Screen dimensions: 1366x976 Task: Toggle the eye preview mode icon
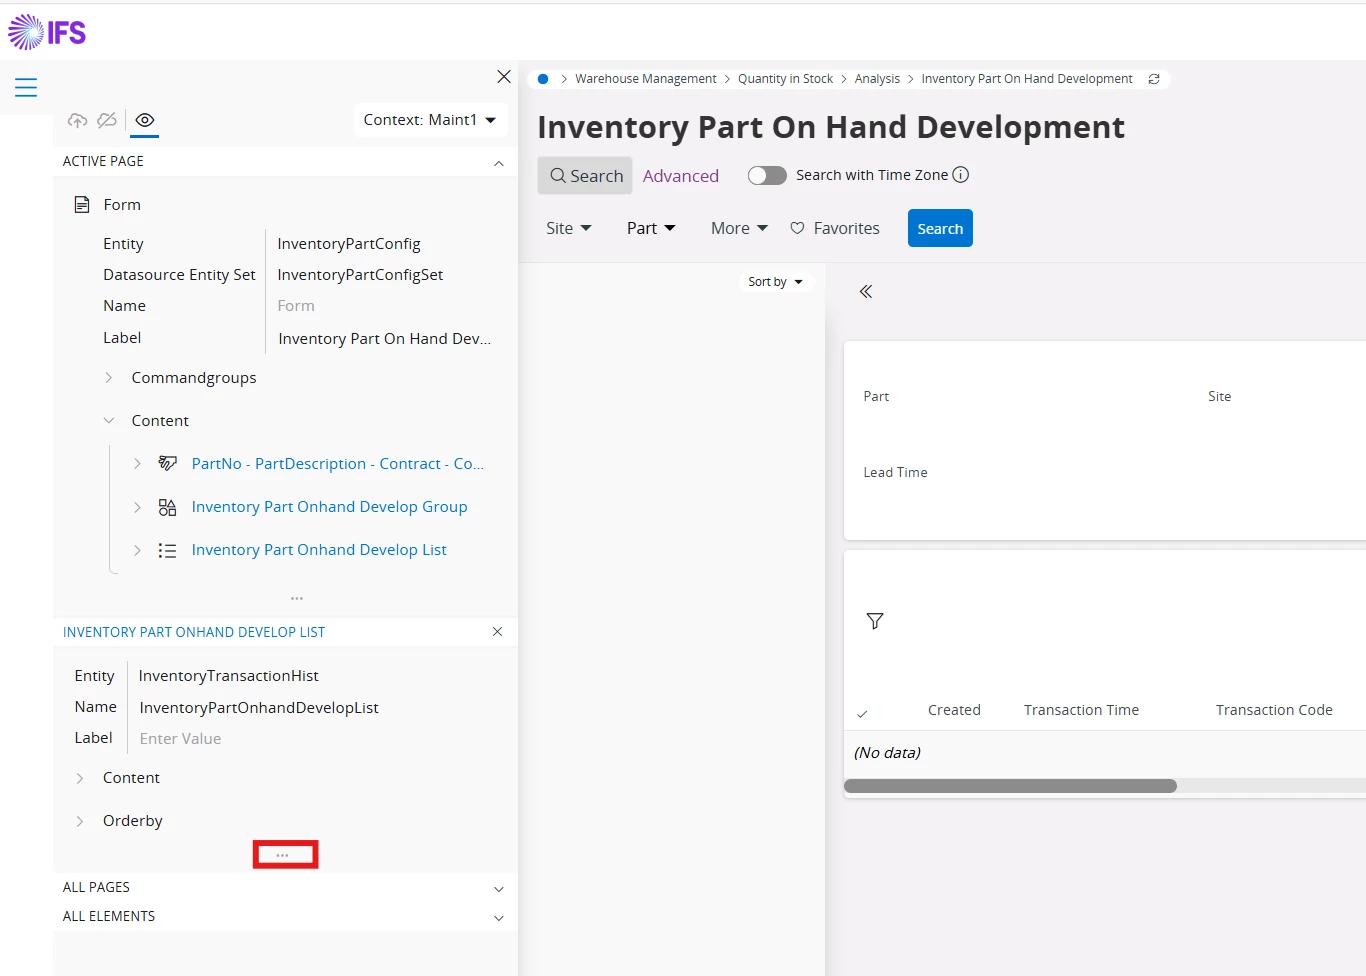pyautogui.click(x=145, y=121)
